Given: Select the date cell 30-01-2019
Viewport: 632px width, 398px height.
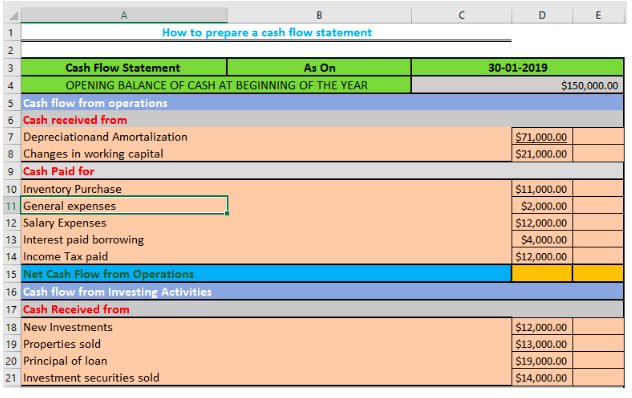Looking at the screenshot, I should 518,67.
